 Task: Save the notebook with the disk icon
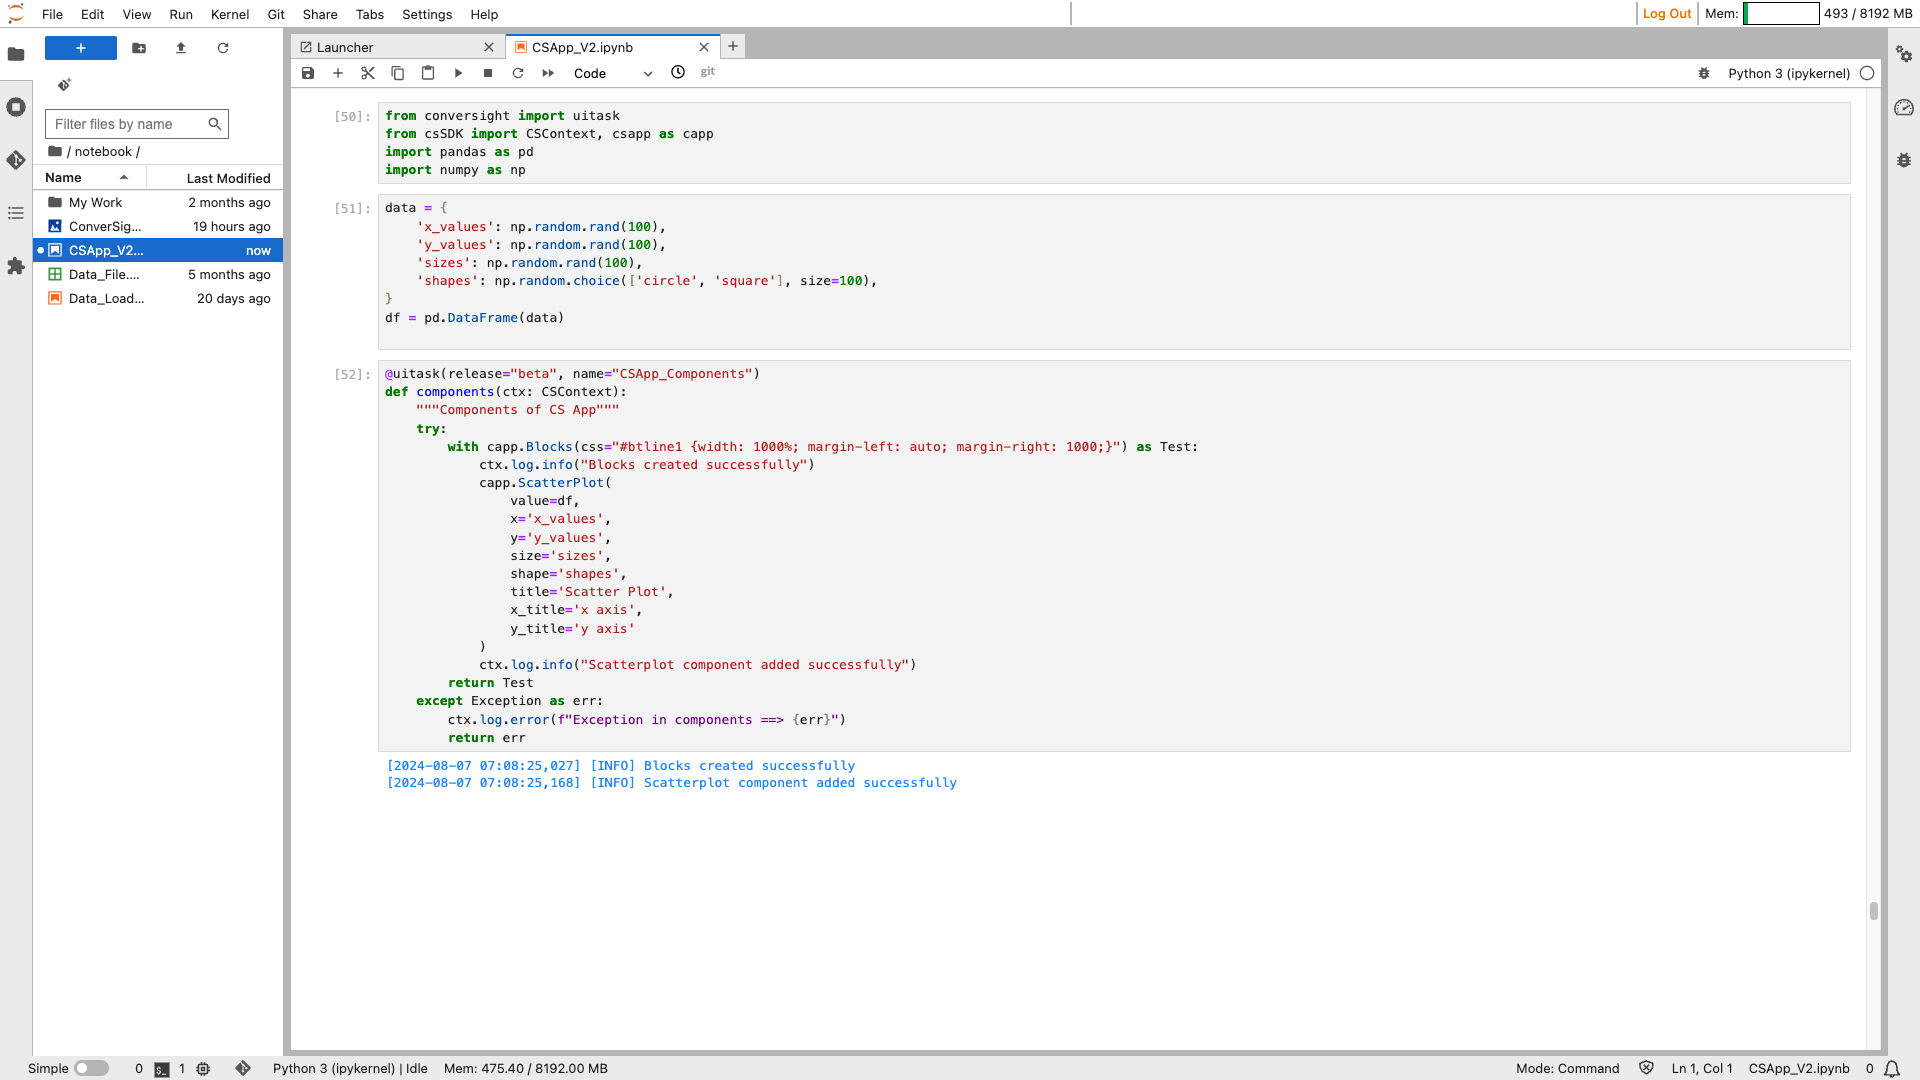click(308, 73)
